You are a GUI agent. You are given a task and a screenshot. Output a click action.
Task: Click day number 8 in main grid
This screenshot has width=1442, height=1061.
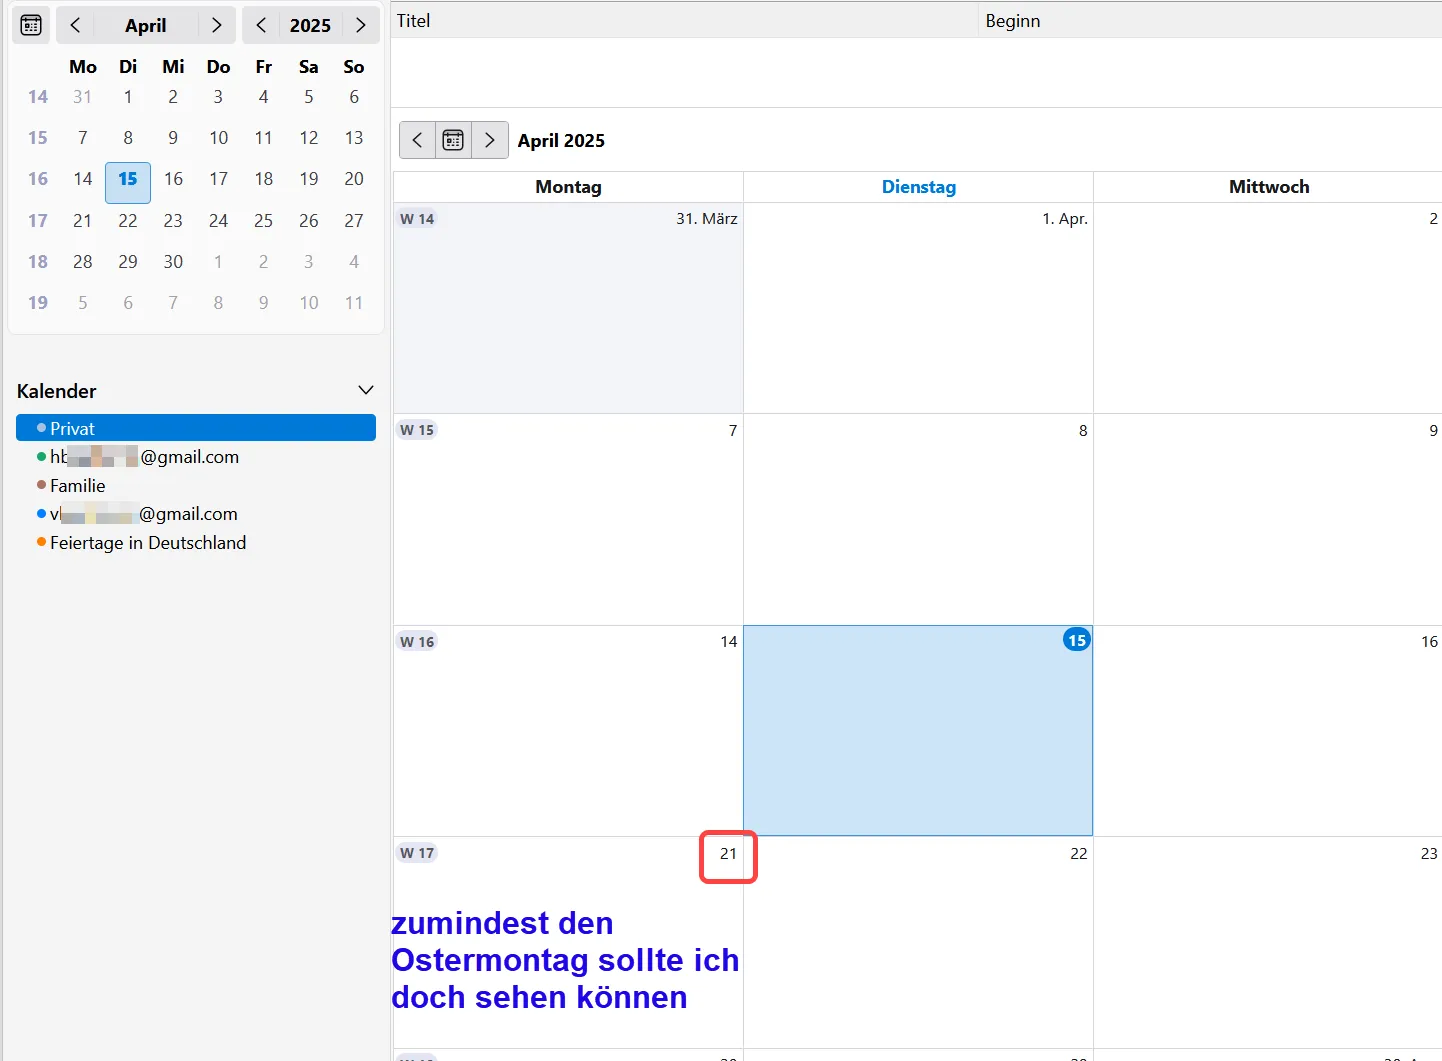(x=1083, y=430)
